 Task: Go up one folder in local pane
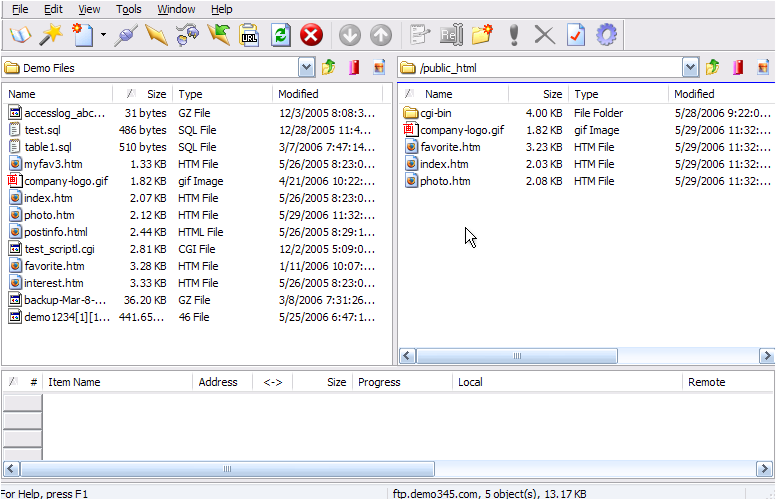[x=329, y=68]
